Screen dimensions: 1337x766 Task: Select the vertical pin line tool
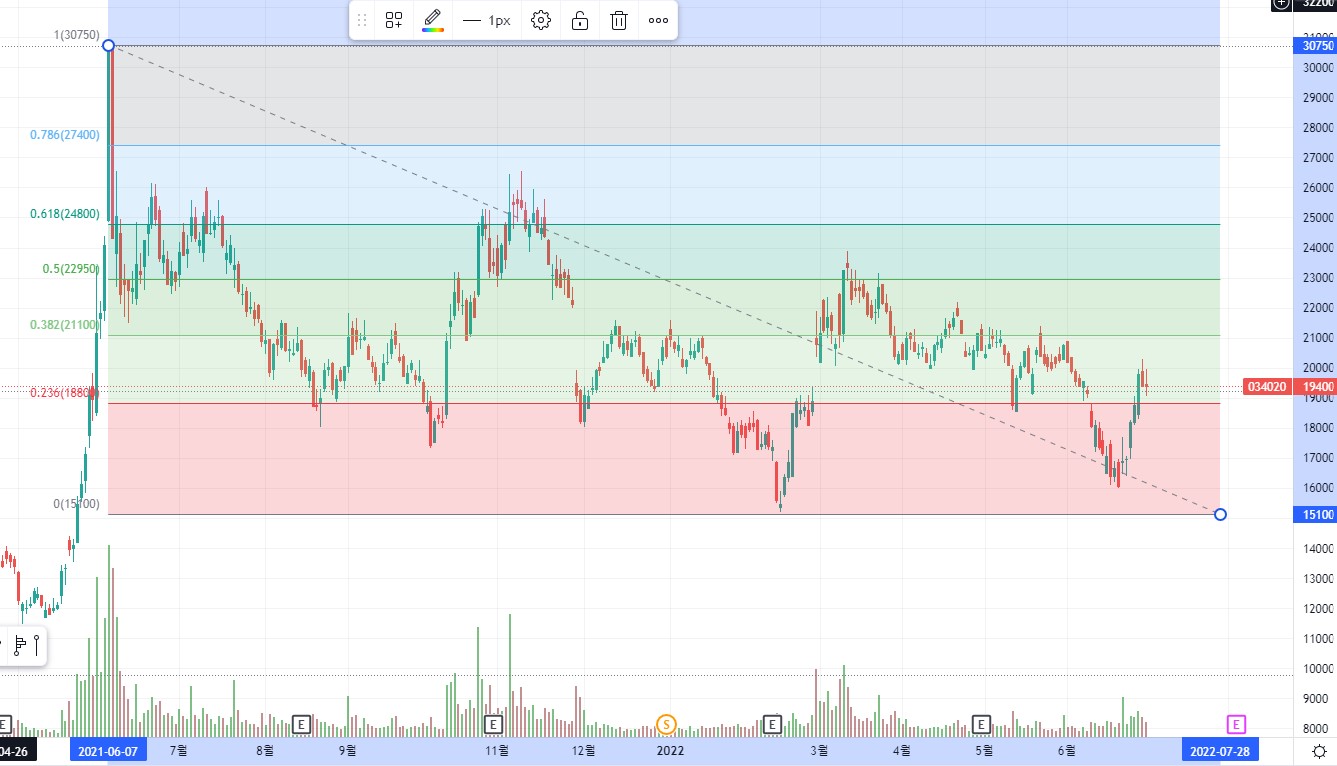point(37,645)
